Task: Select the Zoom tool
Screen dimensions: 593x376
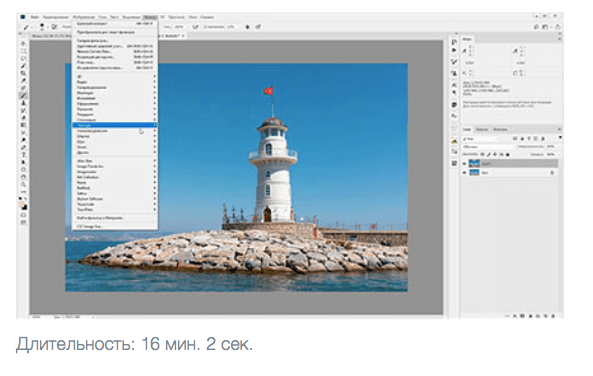Action: tap(23, 184)
